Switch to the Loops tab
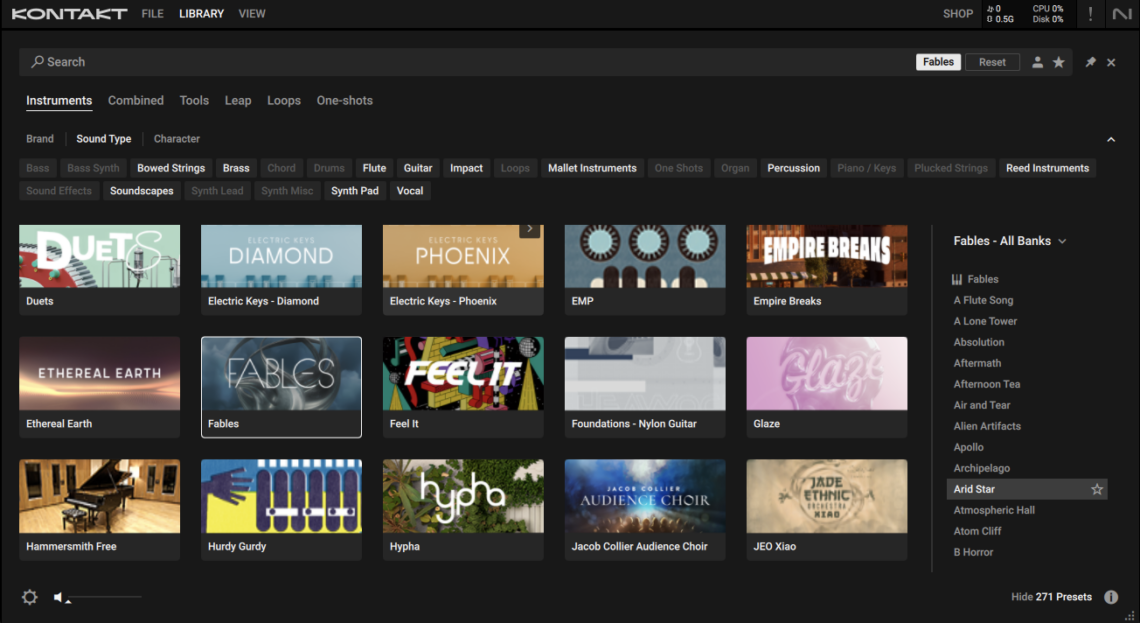This screenshot has width=1140, height=623. (284, 100)
